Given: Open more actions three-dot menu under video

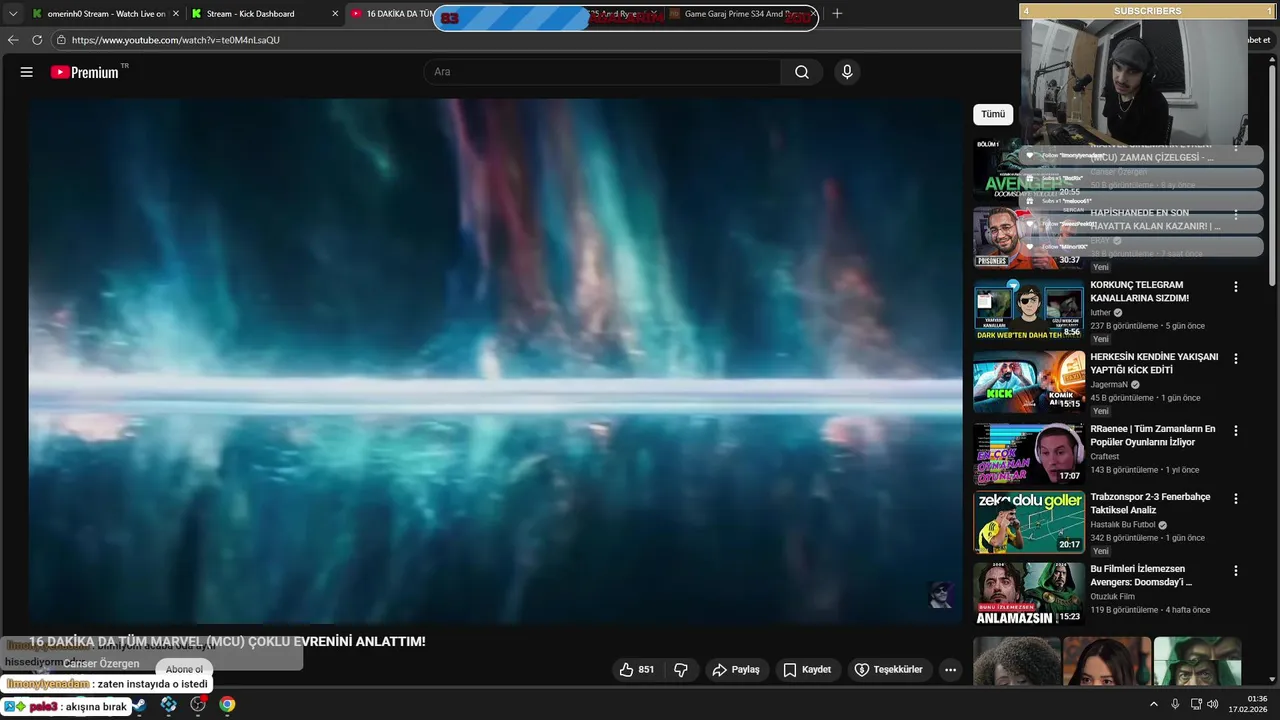Looking at the screenshot, I should coord(950,670).
